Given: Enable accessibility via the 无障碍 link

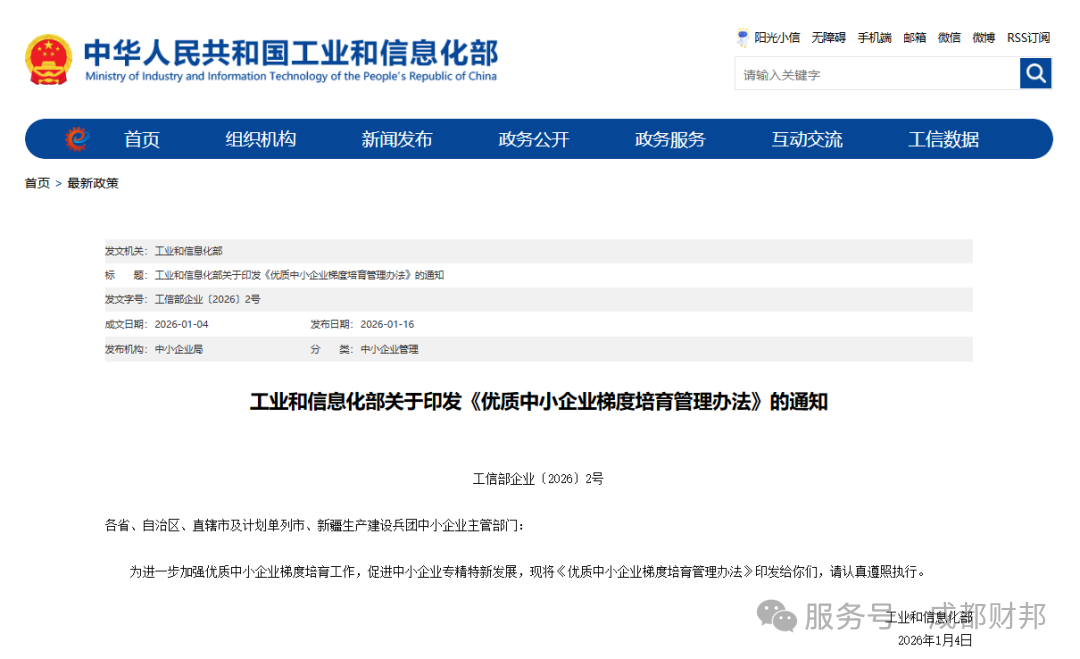Looking at the screenshot, I should (x=828, y=37).
